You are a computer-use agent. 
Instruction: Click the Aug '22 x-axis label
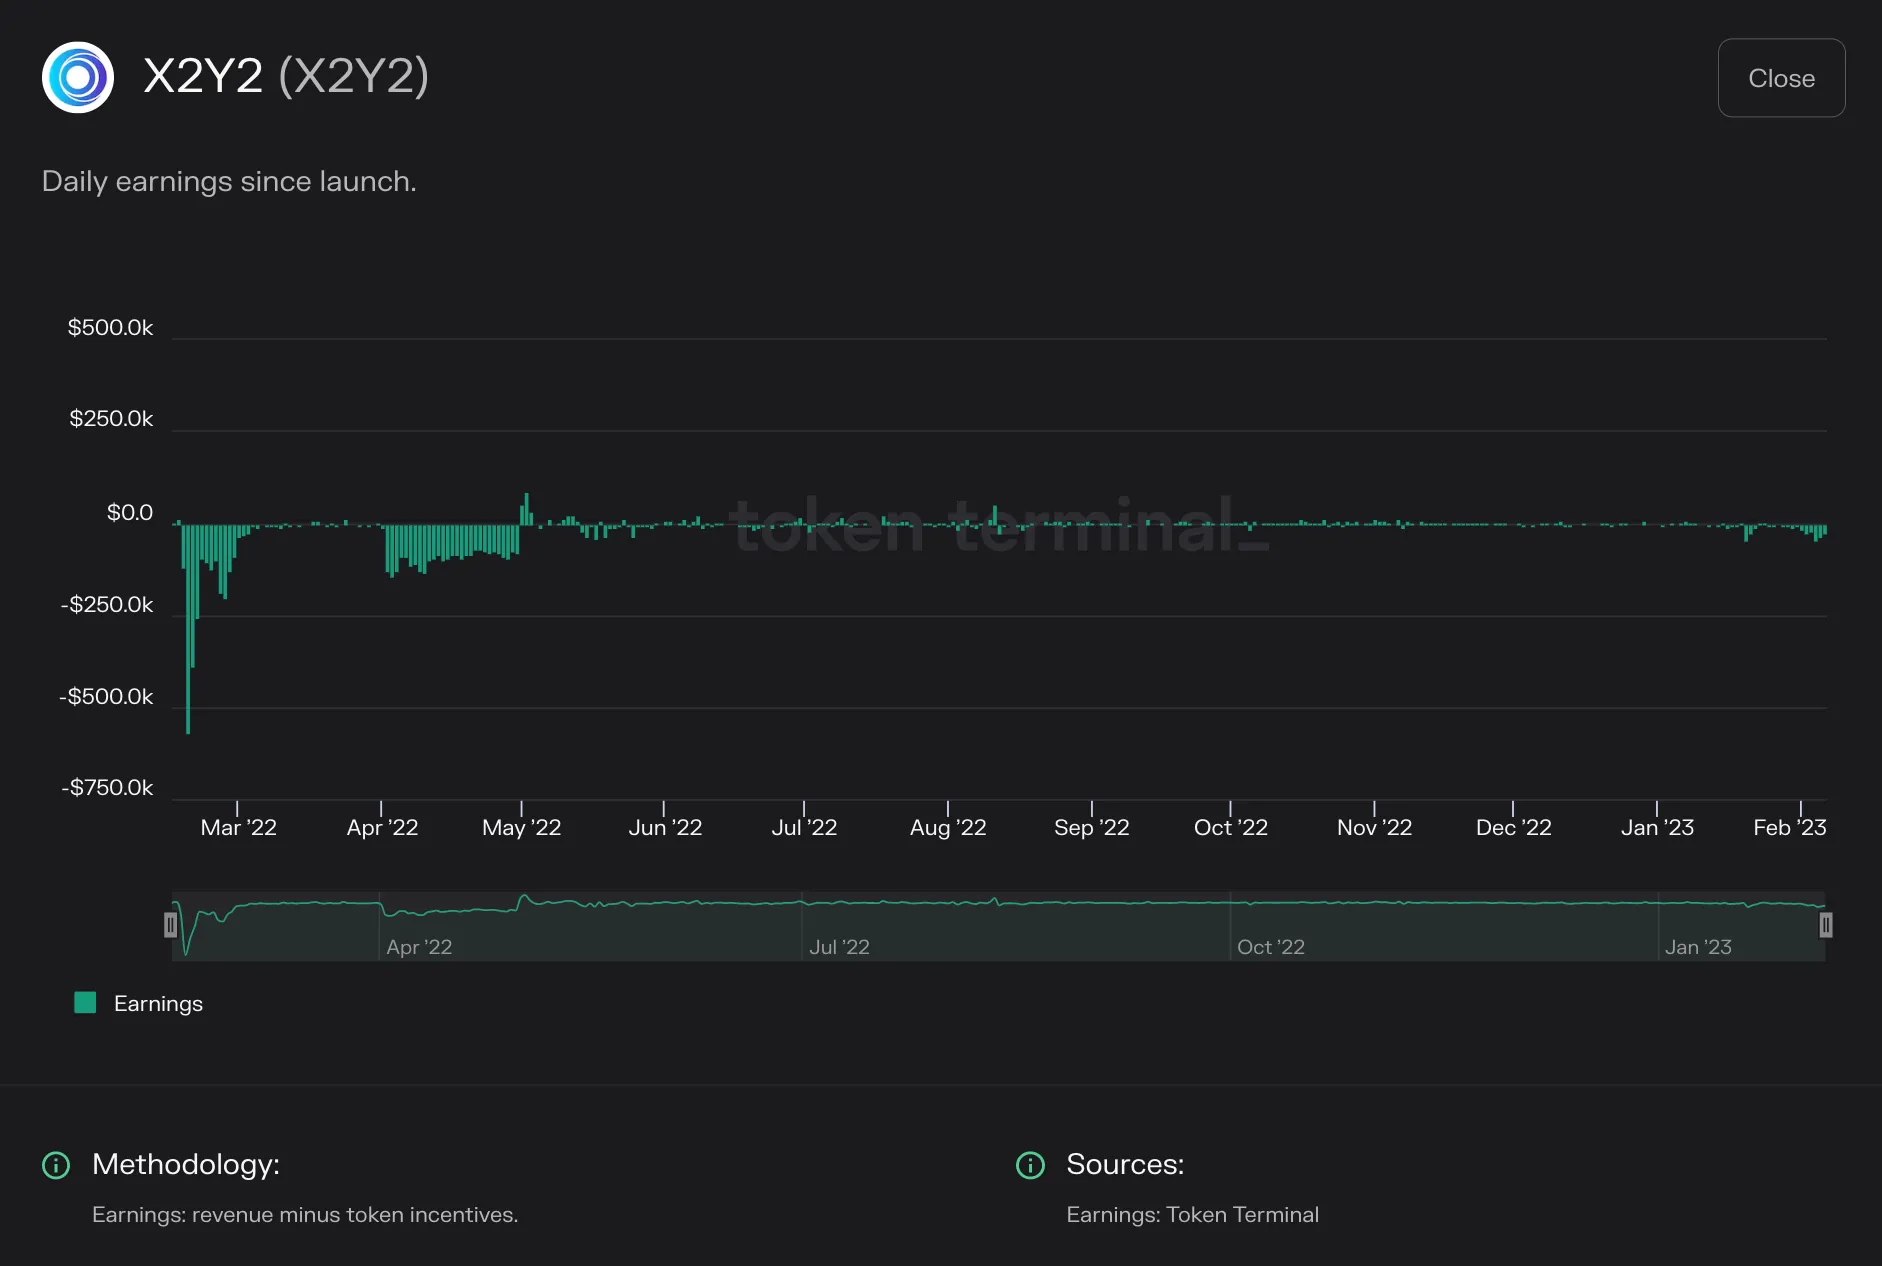coord(948,827)
